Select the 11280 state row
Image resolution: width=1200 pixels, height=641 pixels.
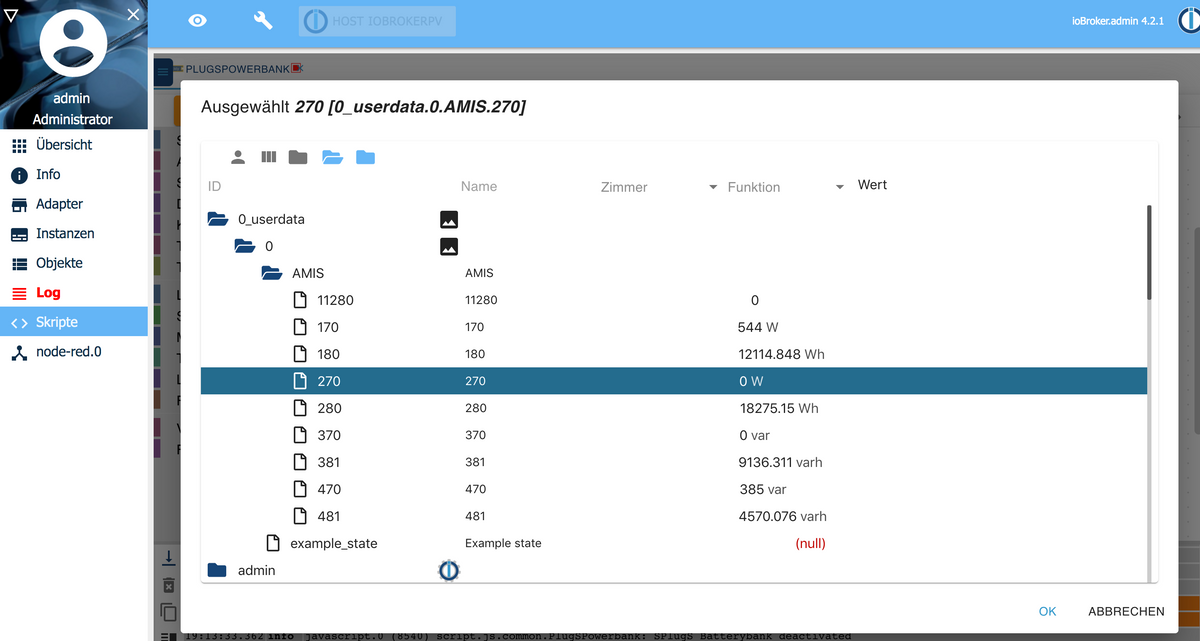point(674,300)
